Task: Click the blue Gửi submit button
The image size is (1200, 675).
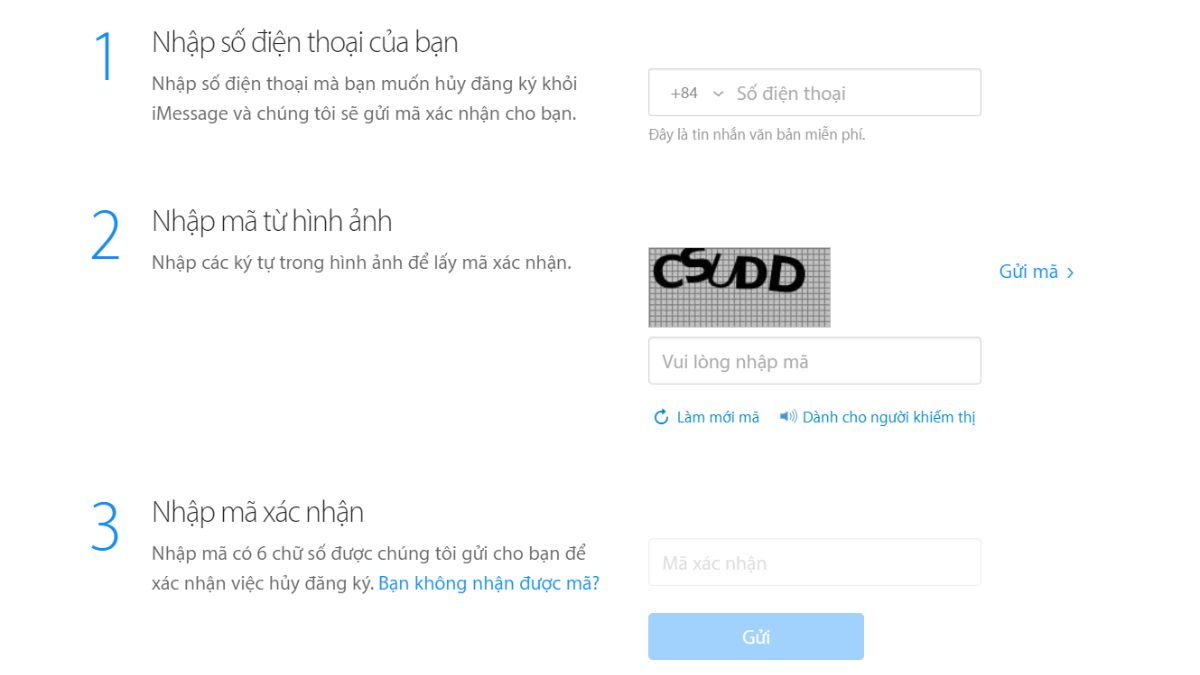Action: click(x=755, y=637)
